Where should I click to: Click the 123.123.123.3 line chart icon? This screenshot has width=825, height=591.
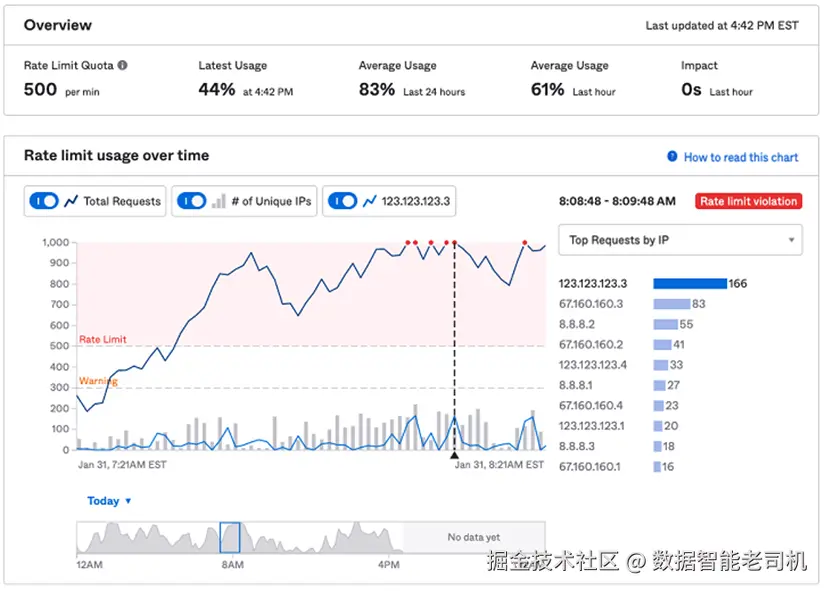point(370,201)
